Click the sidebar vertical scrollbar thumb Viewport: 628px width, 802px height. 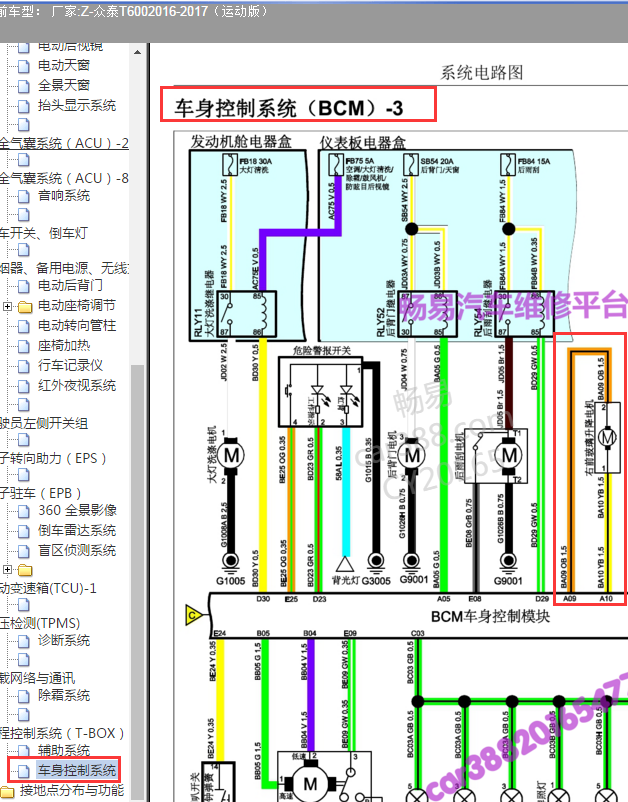[x=137, y=581]
